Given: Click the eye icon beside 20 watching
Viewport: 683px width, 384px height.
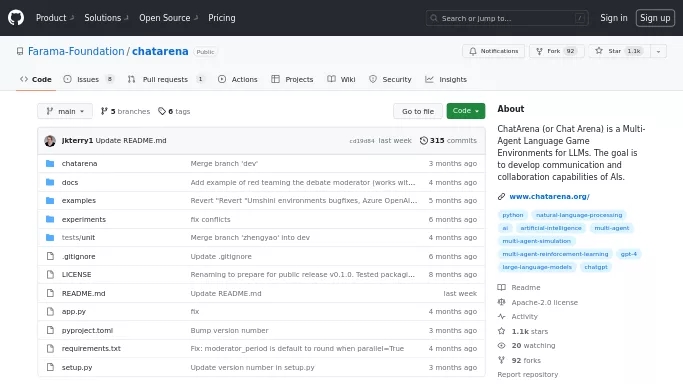Looking at the screenshot, I should click(502, 346).
